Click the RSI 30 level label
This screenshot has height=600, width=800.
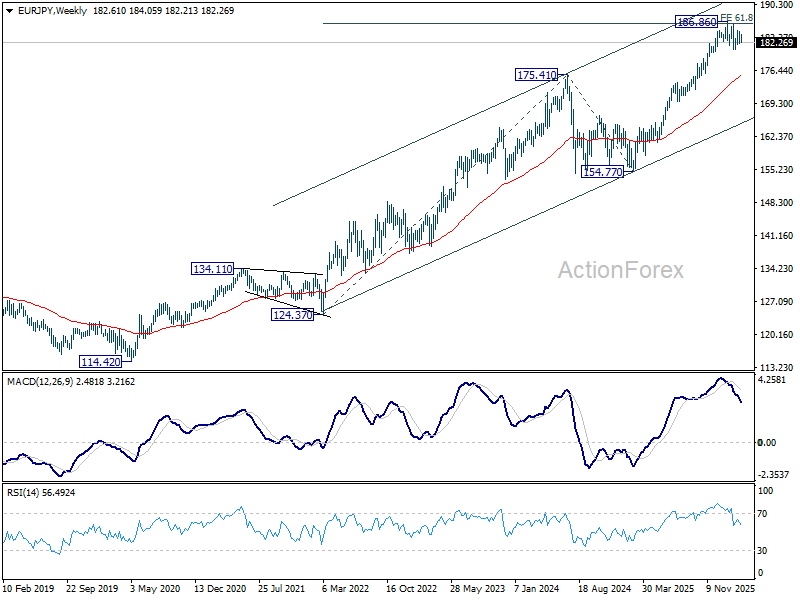(762, 551)
